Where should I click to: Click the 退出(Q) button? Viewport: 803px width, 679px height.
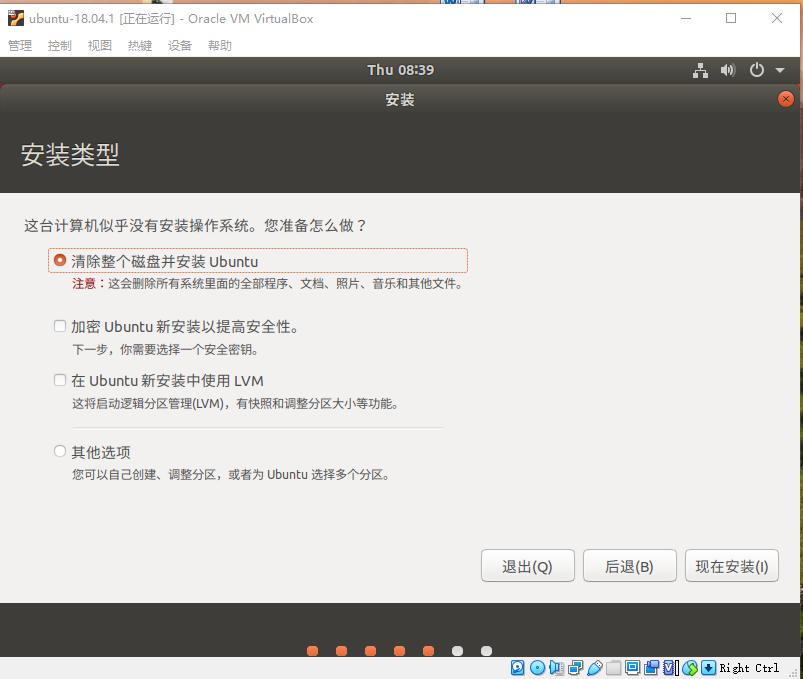(527, 566)
